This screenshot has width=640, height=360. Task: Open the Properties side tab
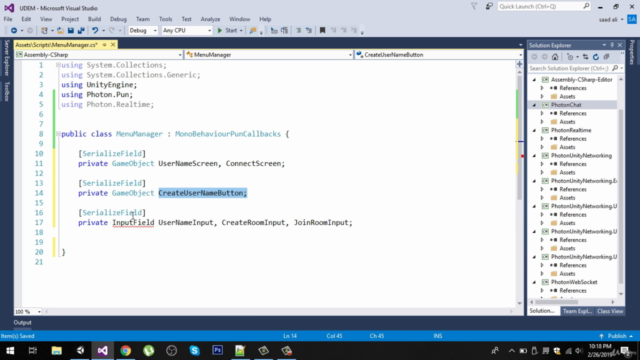pyautogui.click(x=632, y=52)
